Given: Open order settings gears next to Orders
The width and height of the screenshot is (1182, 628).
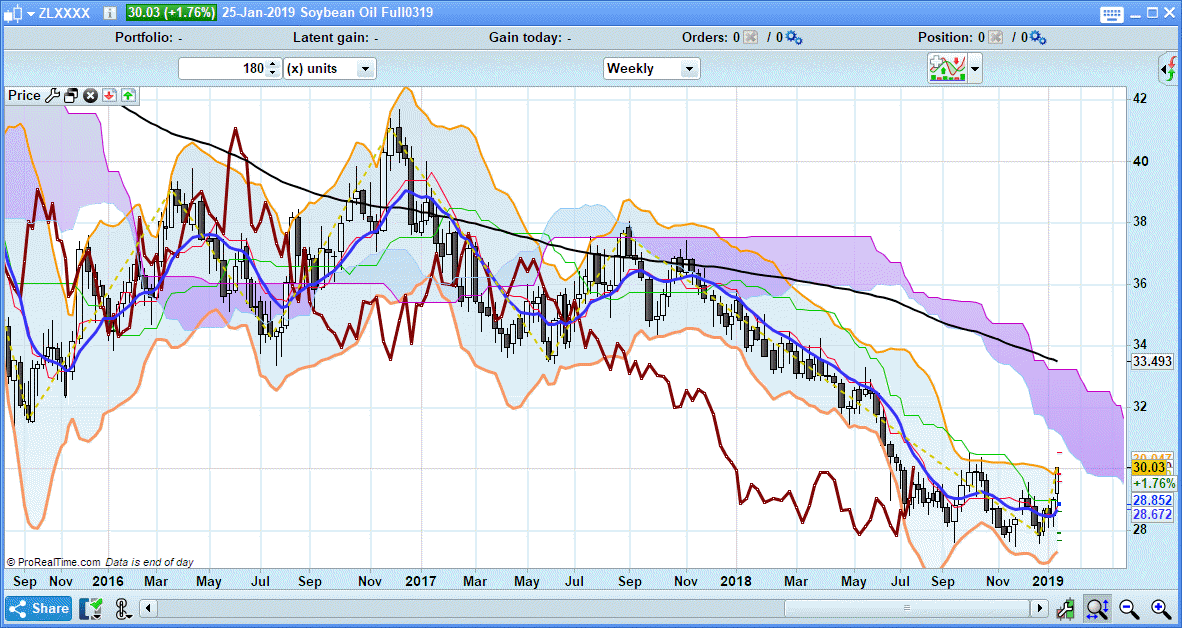Looking at the screenshot, I should [x=794, y=37].
